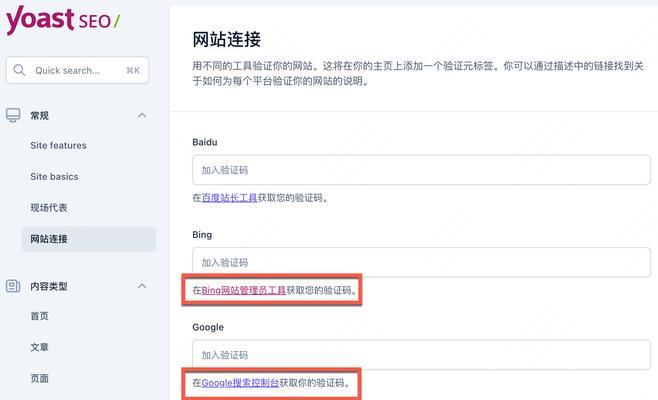Open the 内容类型 menu heading

pyautogui.click(x=49, y=286)
